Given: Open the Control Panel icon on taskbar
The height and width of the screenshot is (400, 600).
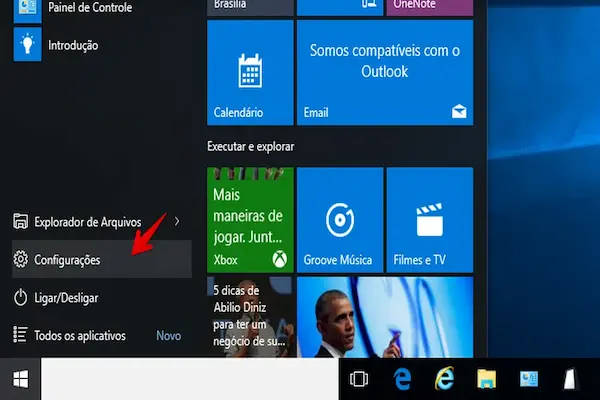Looking at the screenshot, I should click(x=527, y=380).
